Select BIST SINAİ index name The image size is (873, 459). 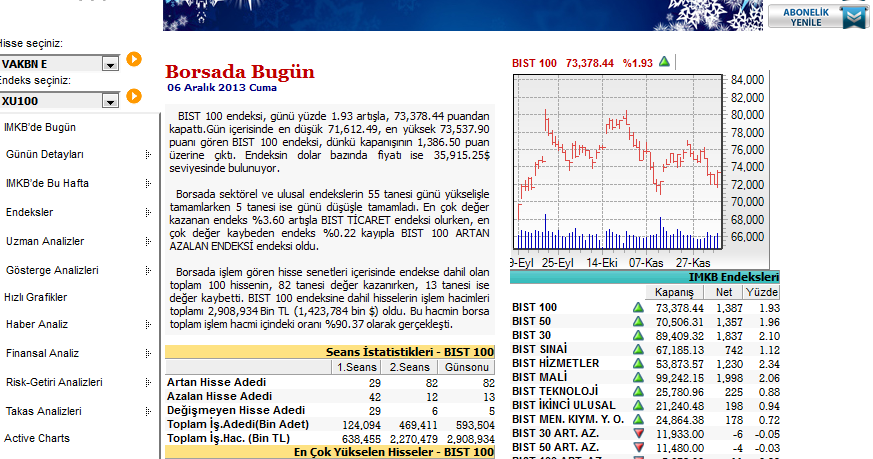(x=540, y=349)
